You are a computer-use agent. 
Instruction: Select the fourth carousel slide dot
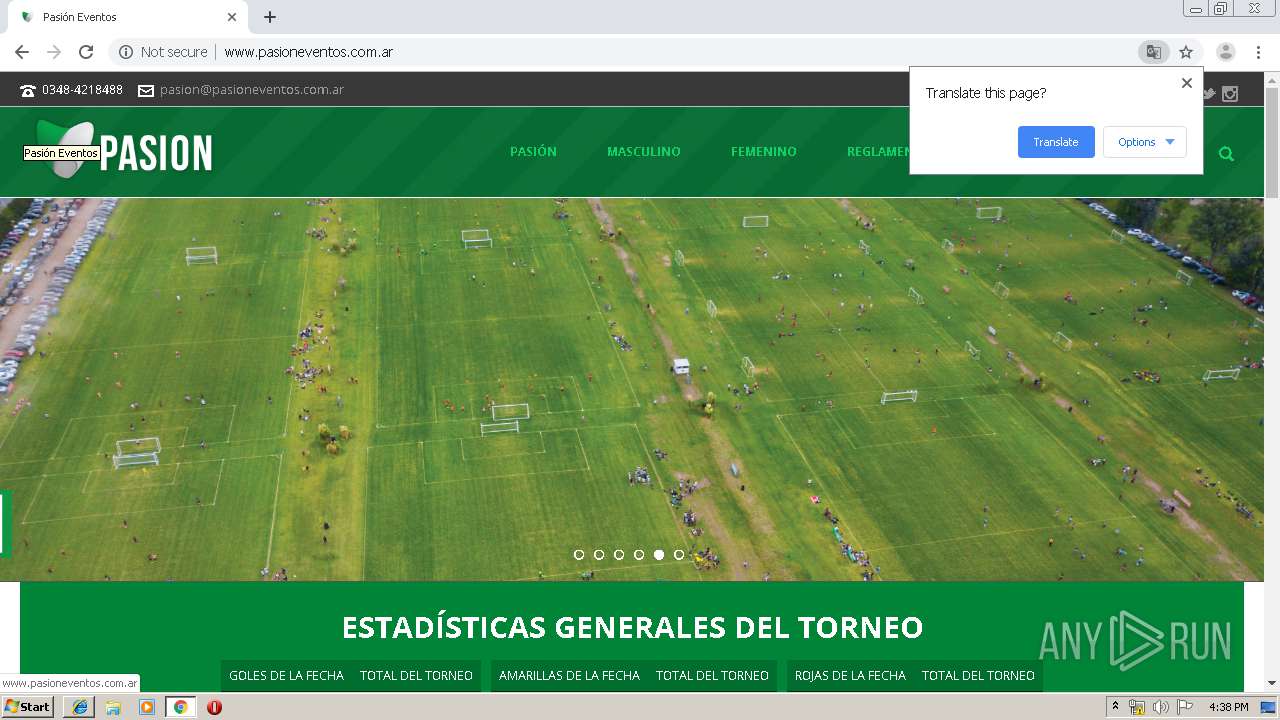click(x=639, y=554)
